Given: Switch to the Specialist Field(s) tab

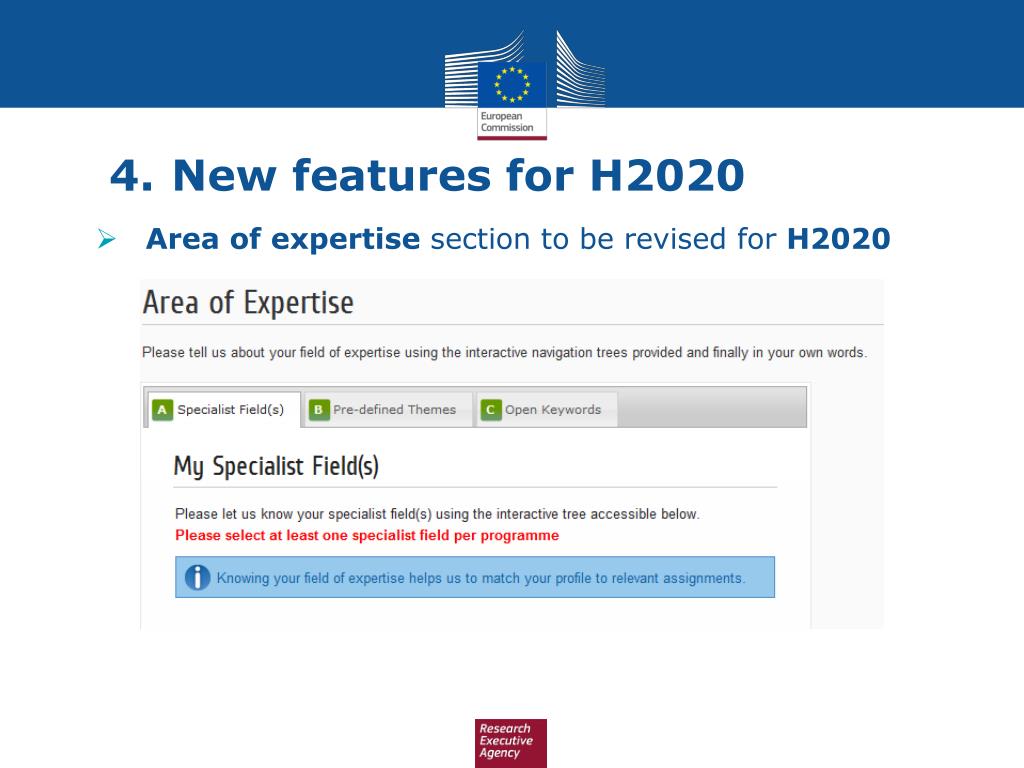Looking at the screenshot, I should [224, 409].
